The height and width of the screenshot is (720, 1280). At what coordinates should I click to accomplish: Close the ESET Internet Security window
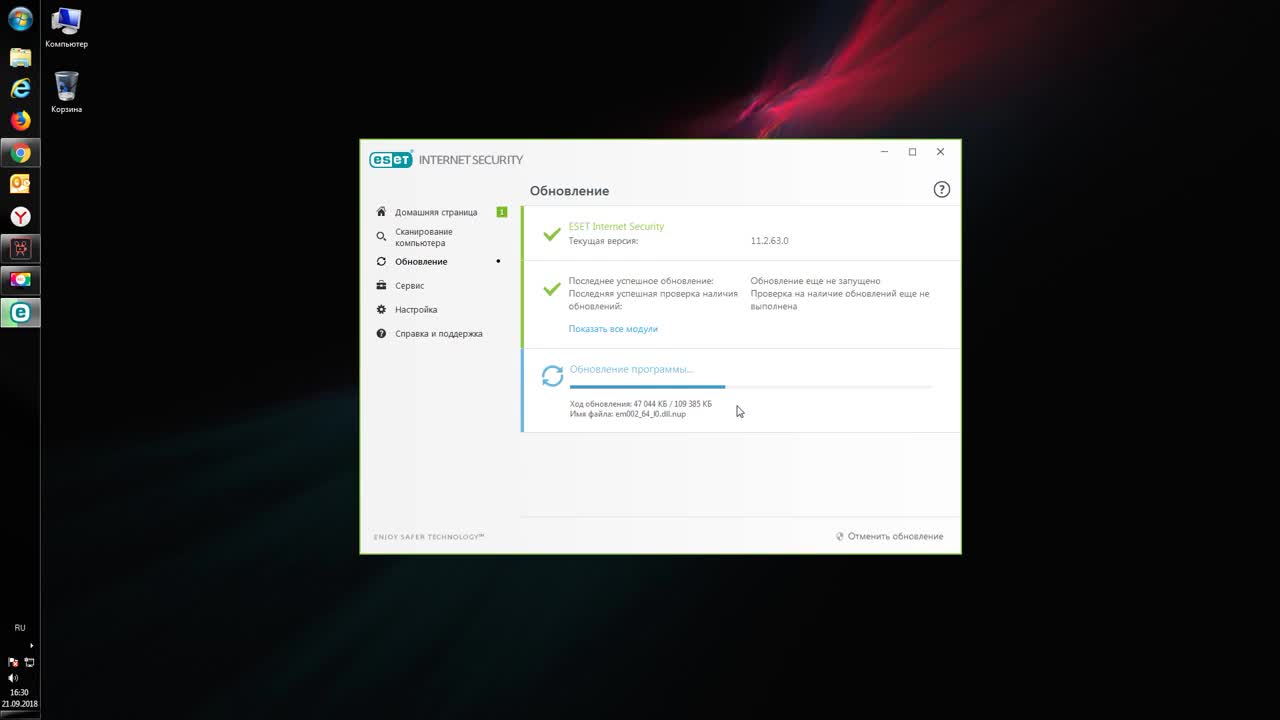pyautogui.click(x=940, y=152)
